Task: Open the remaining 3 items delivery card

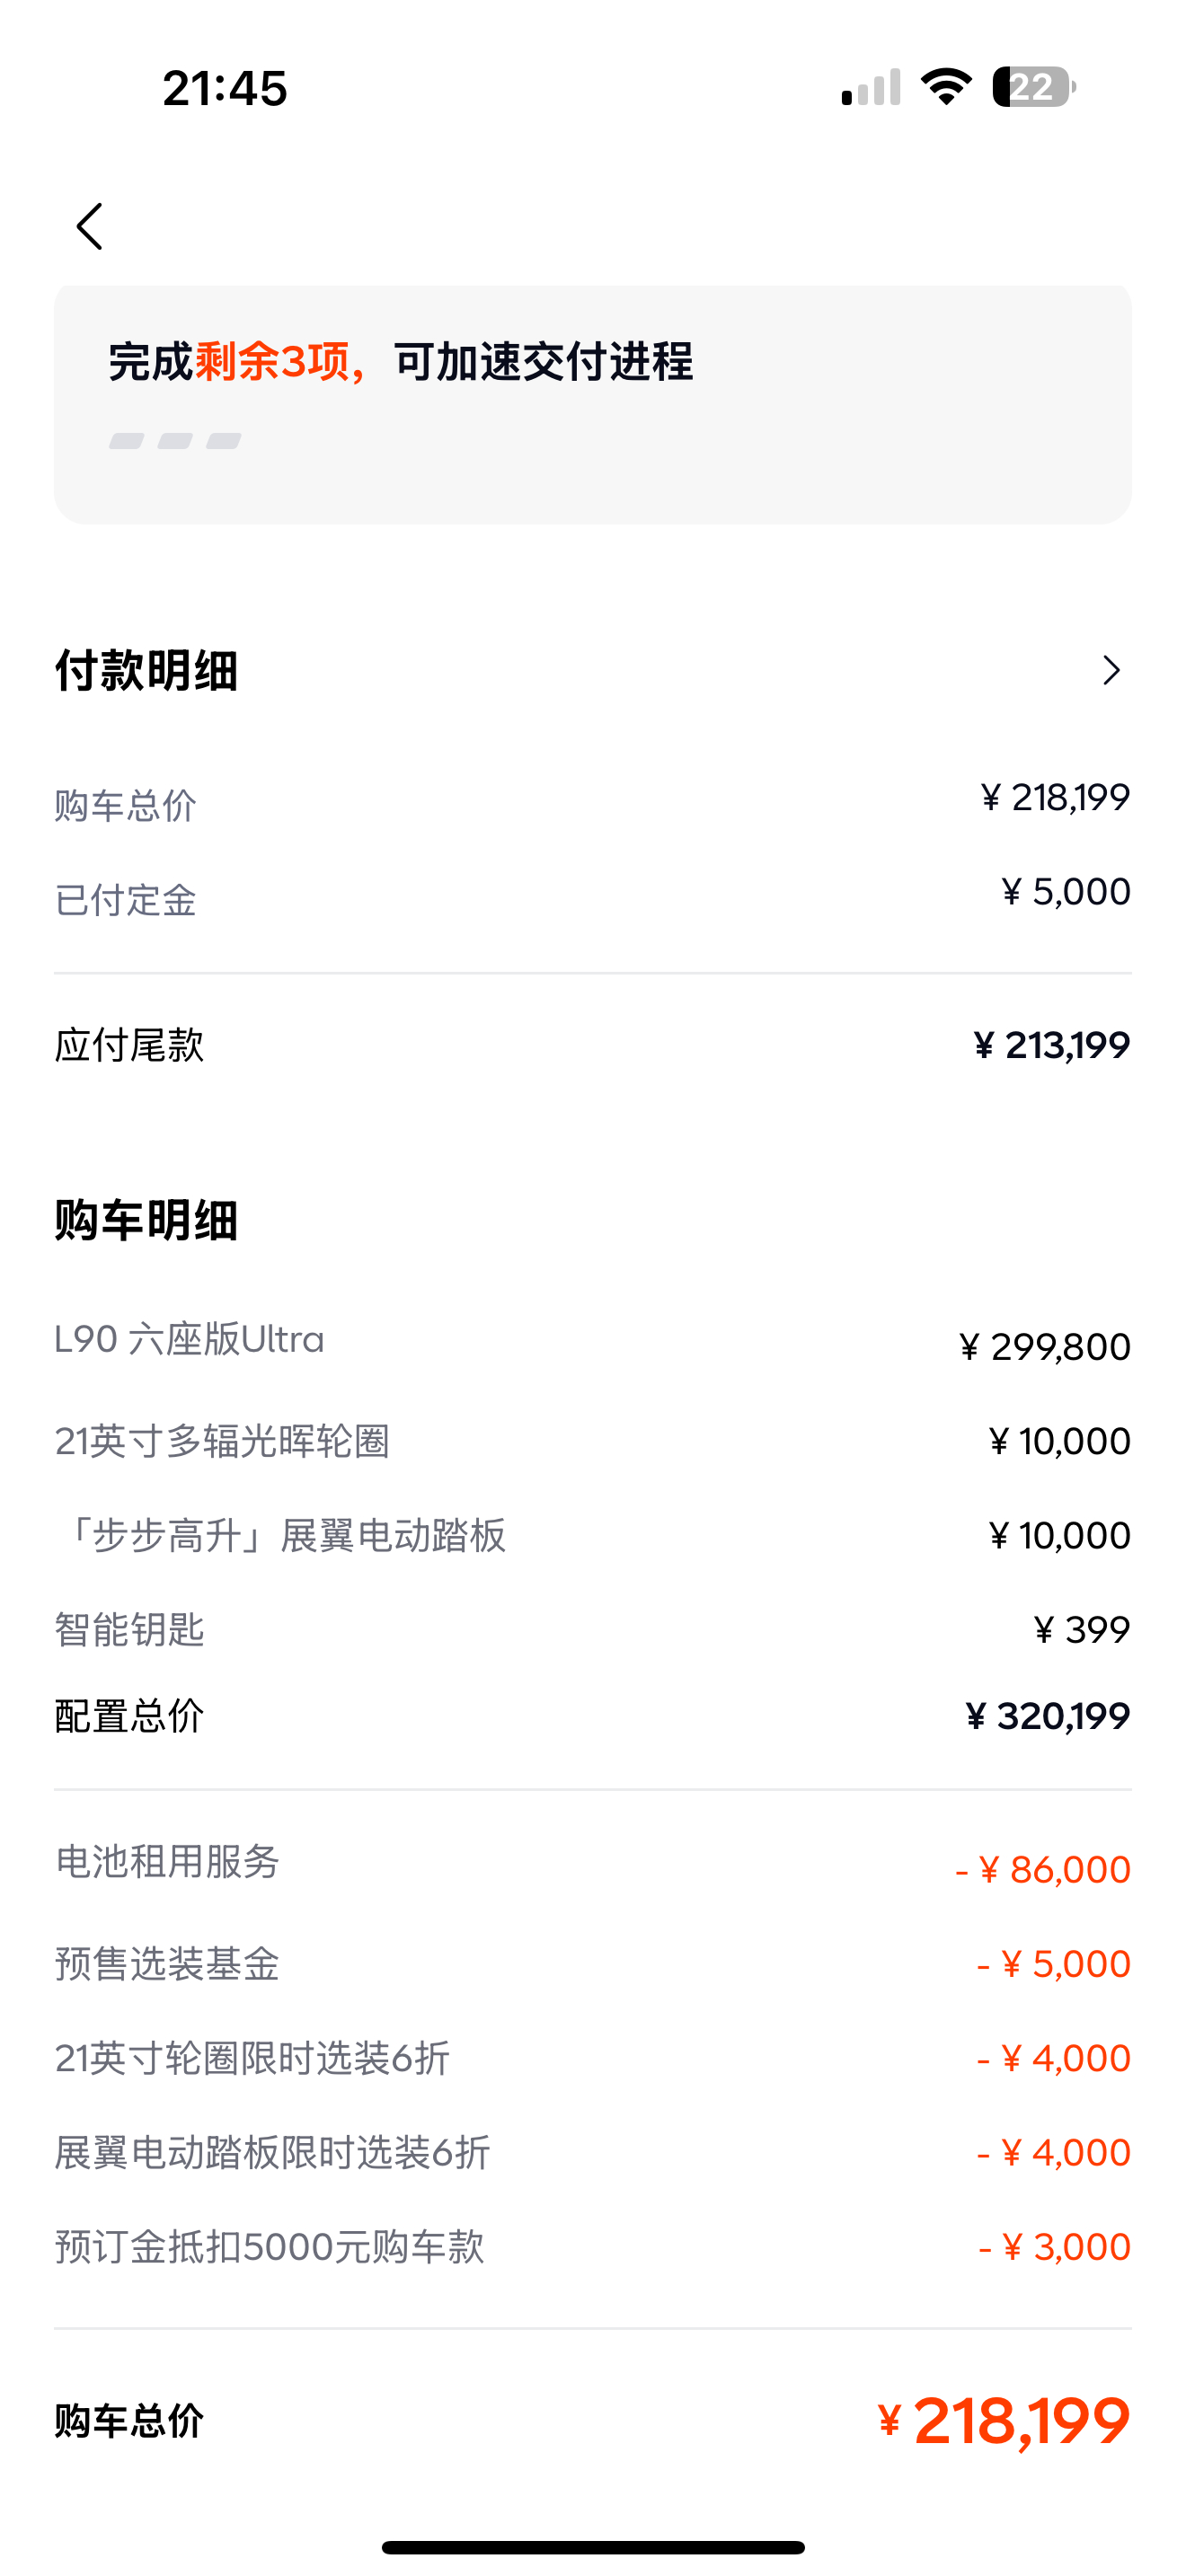Action: tap(592, 405)
